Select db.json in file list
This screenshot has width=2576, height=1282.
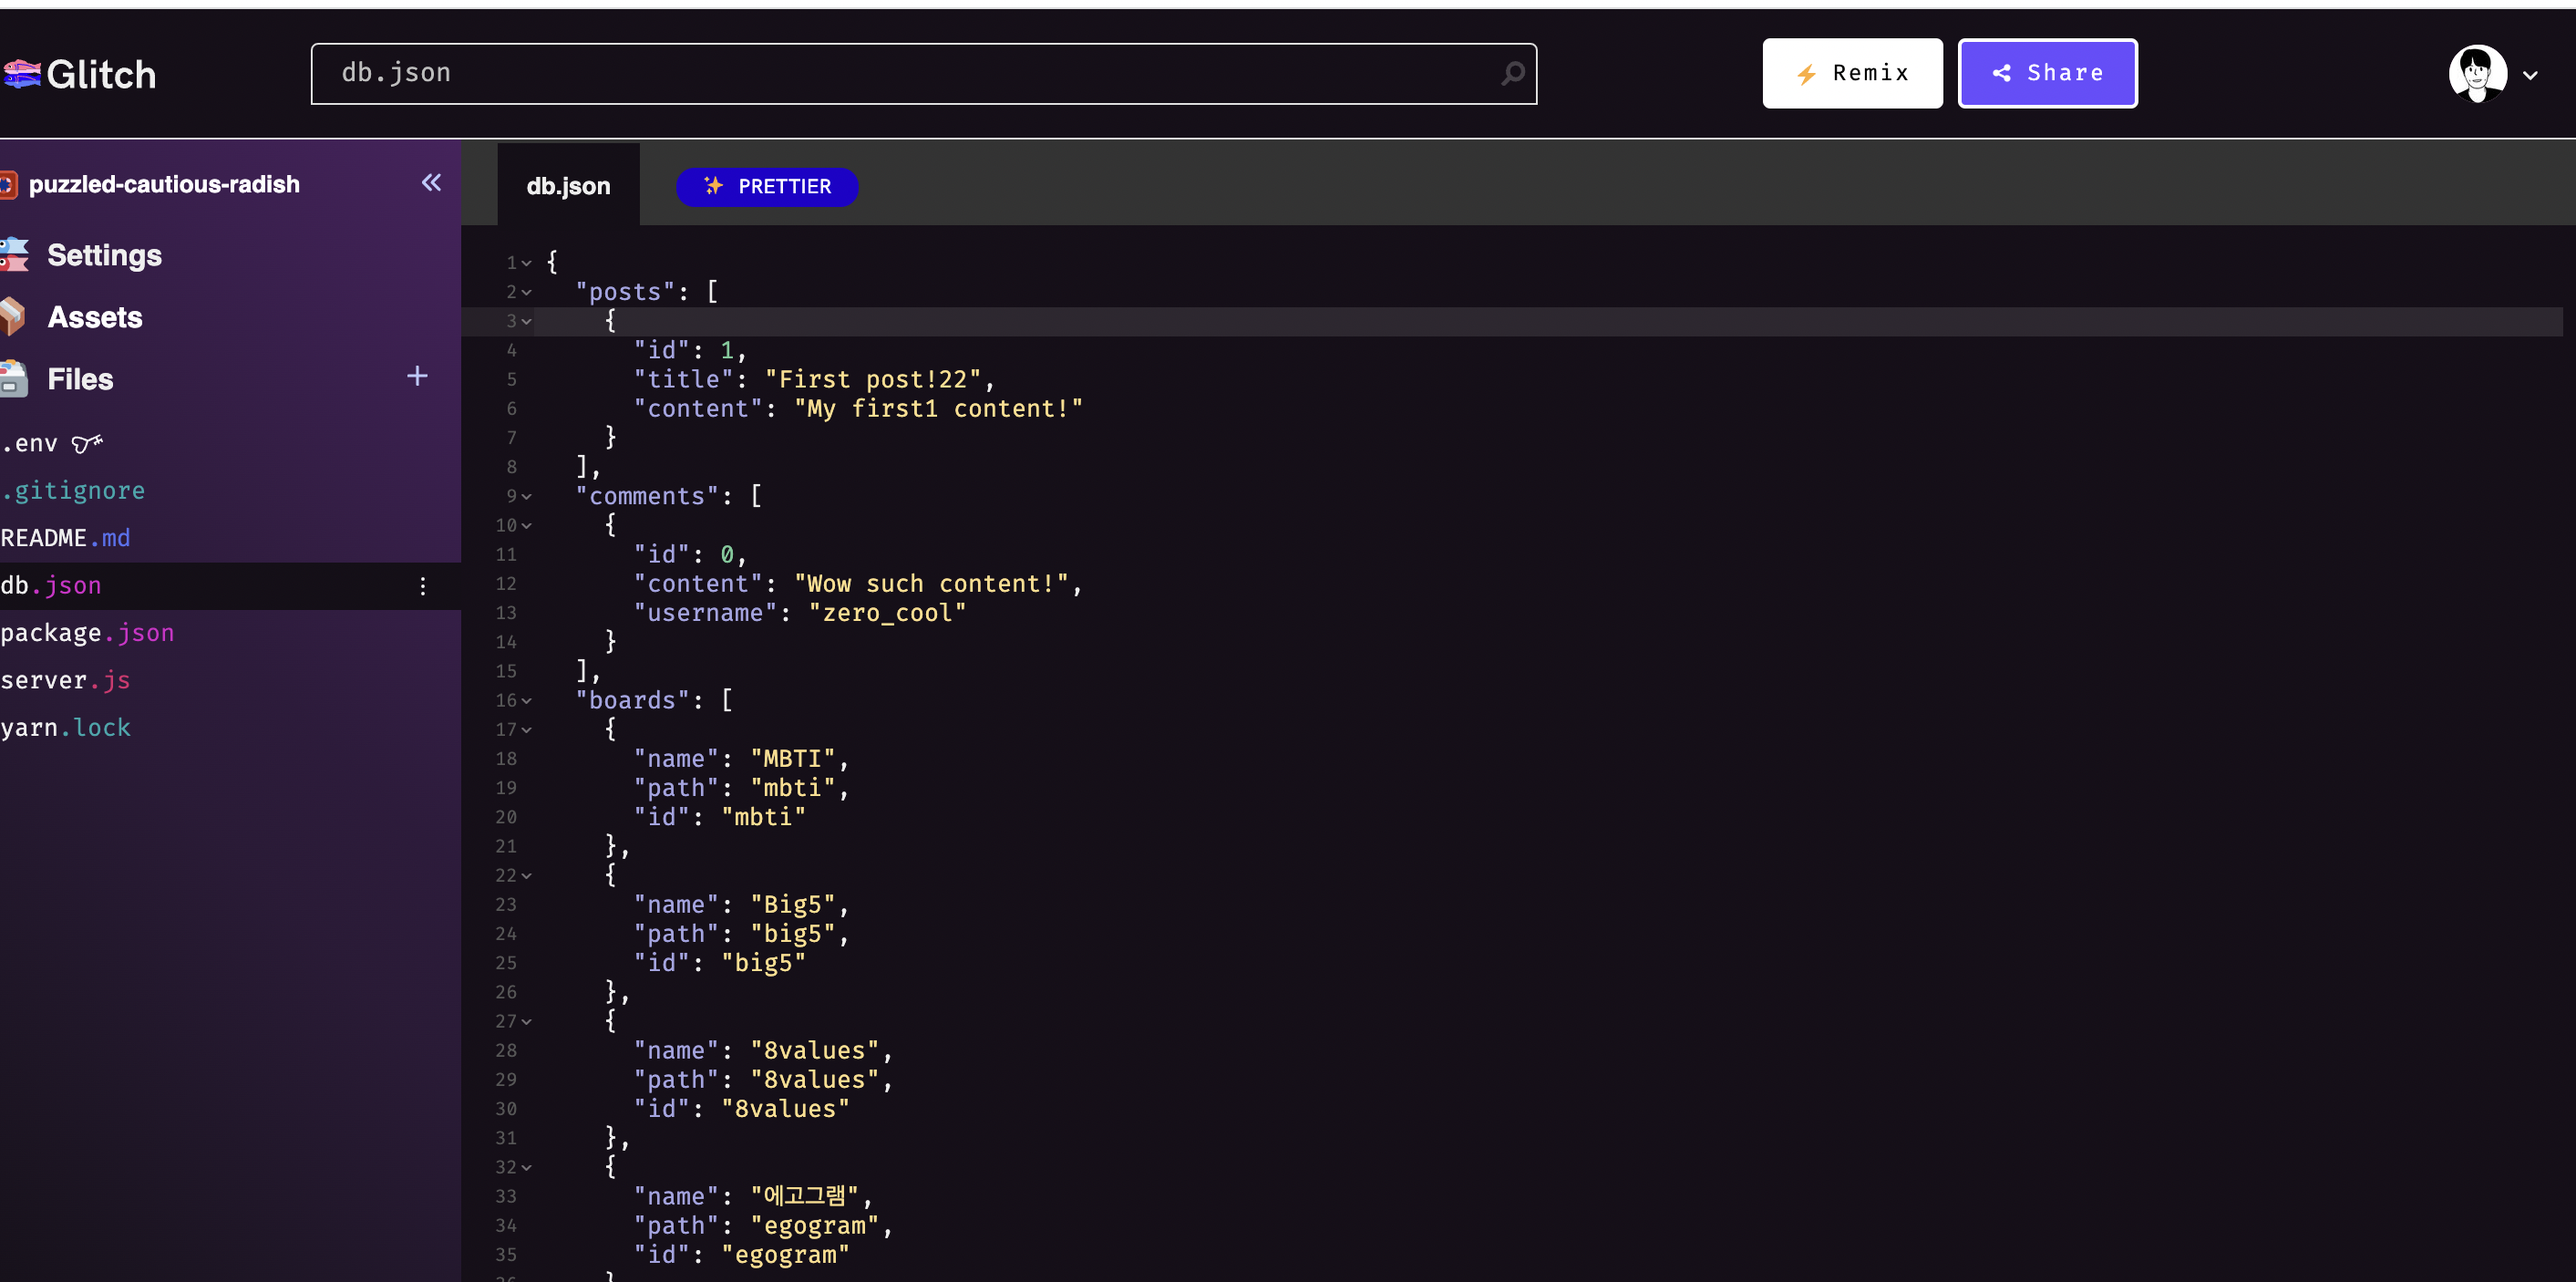[x=230, y=586]
